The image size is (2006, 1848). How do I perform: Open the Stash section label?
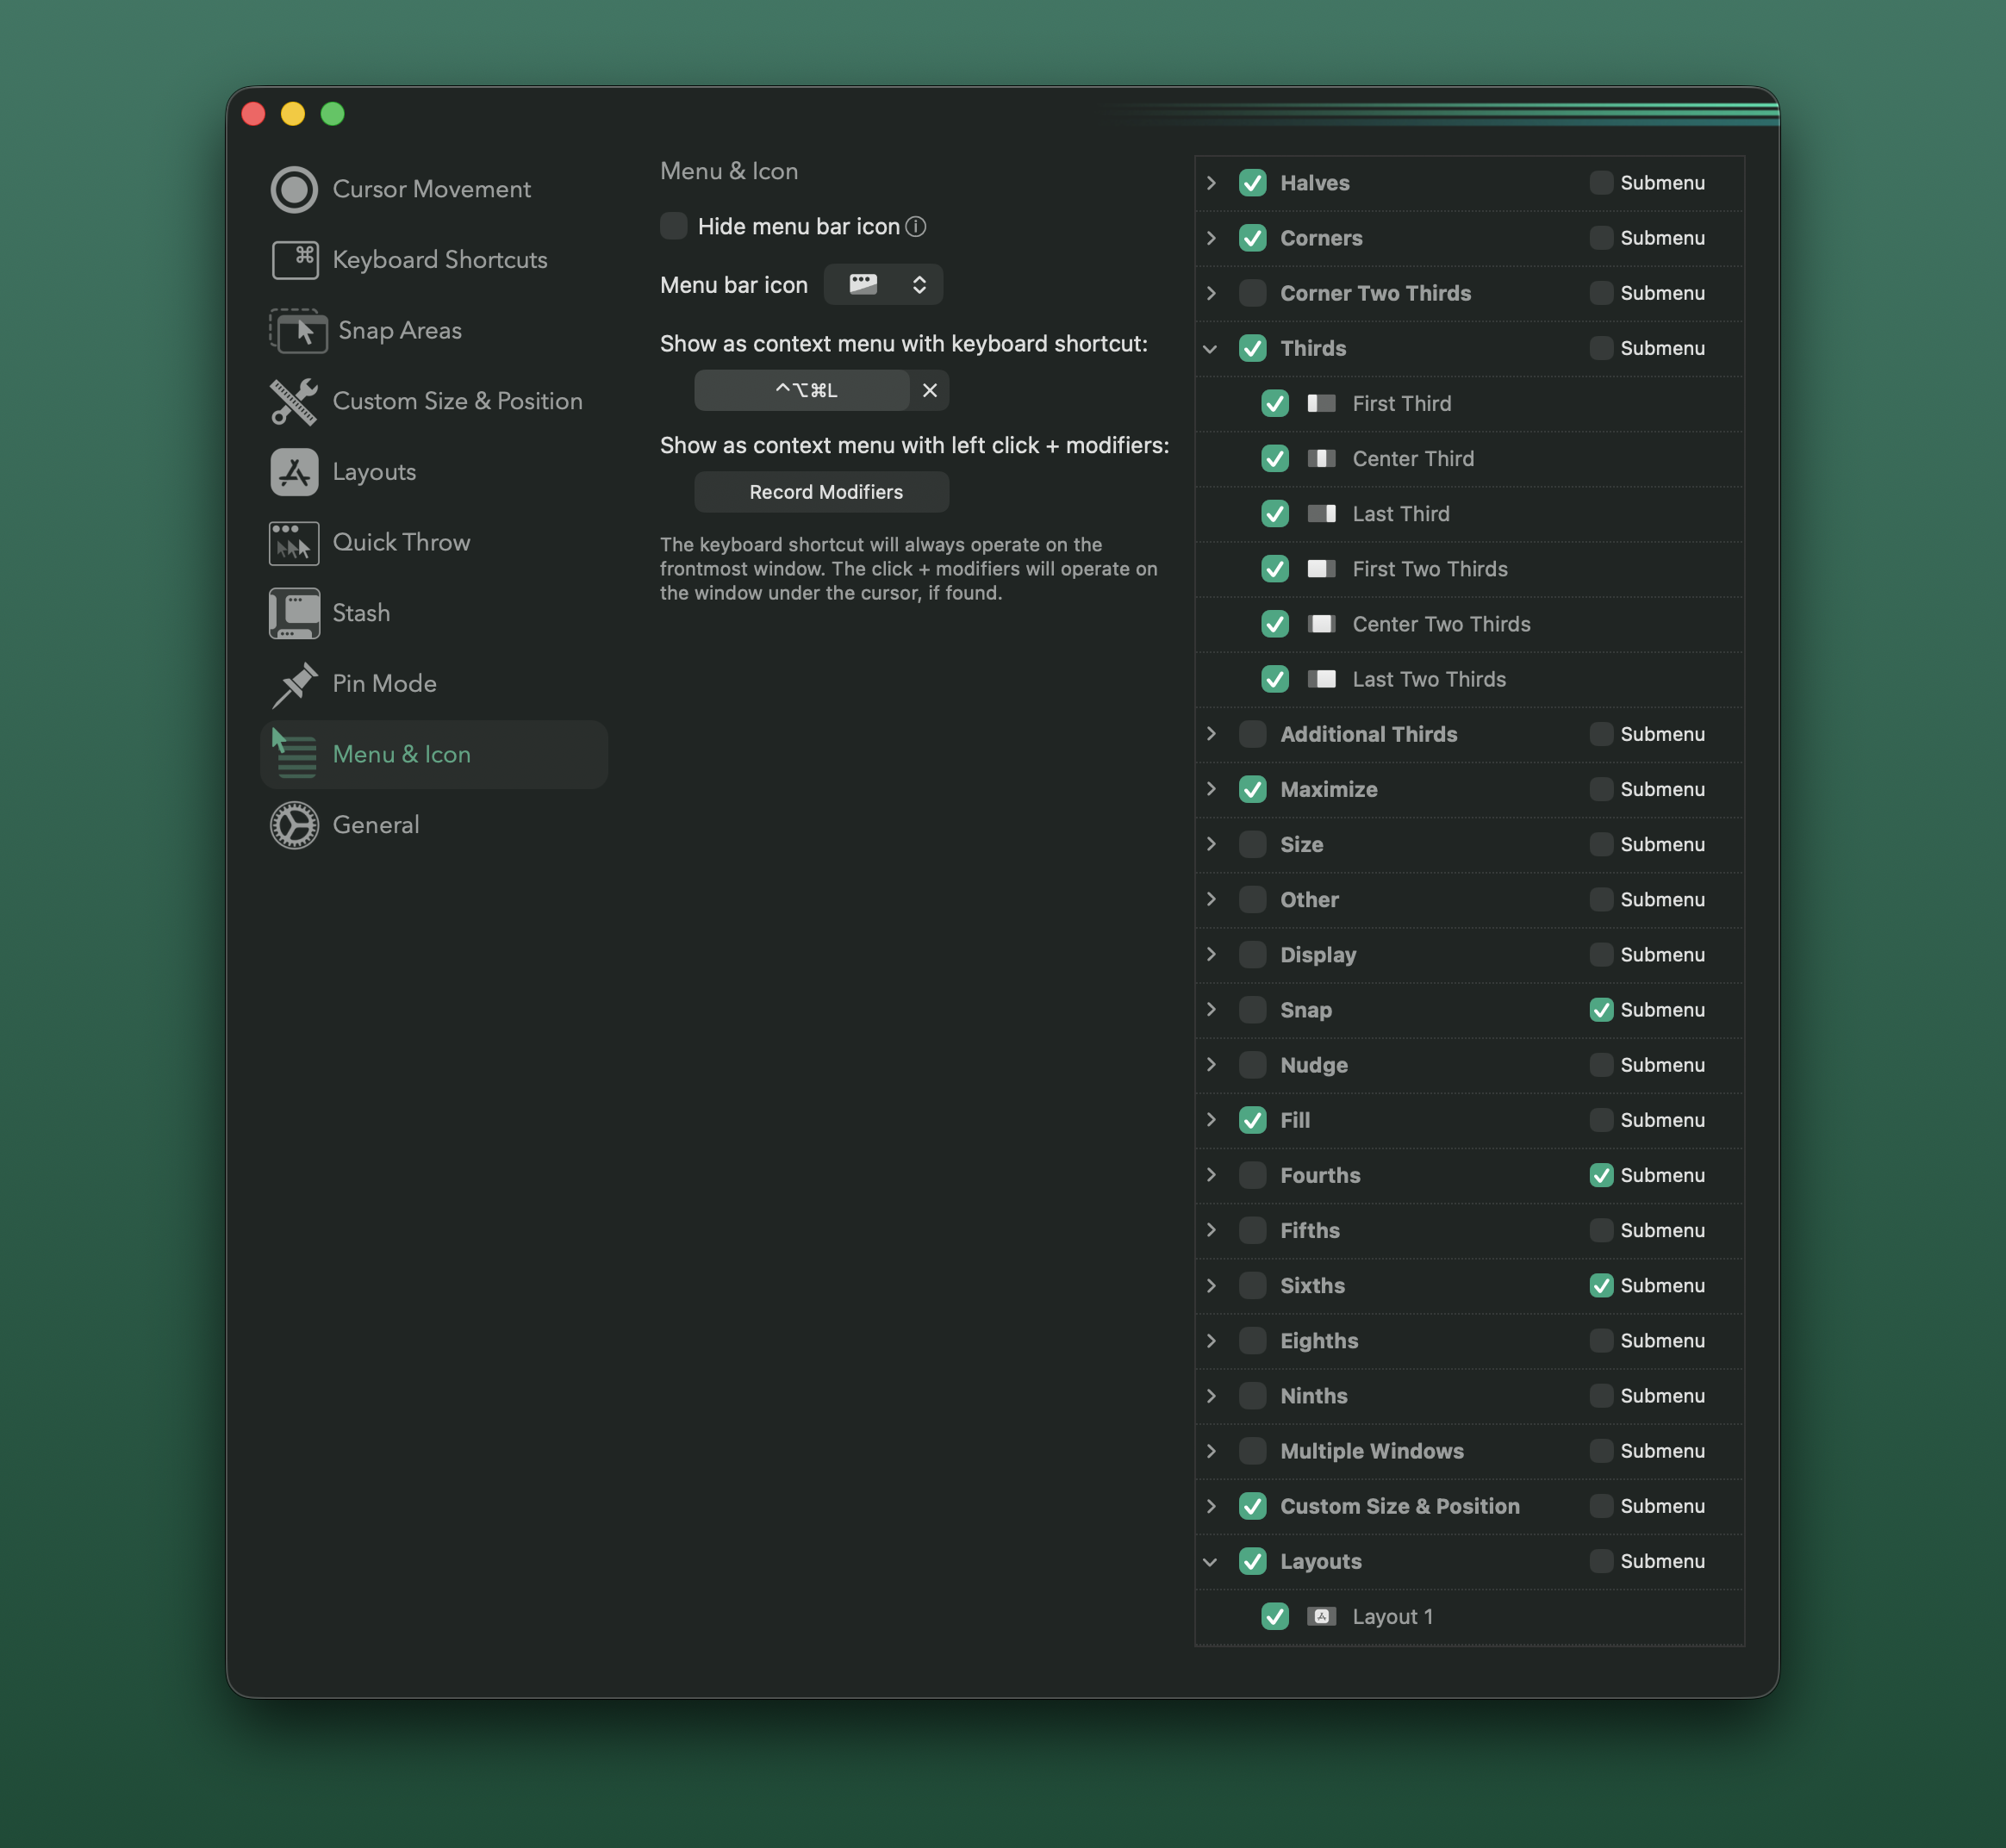point(361,613)
